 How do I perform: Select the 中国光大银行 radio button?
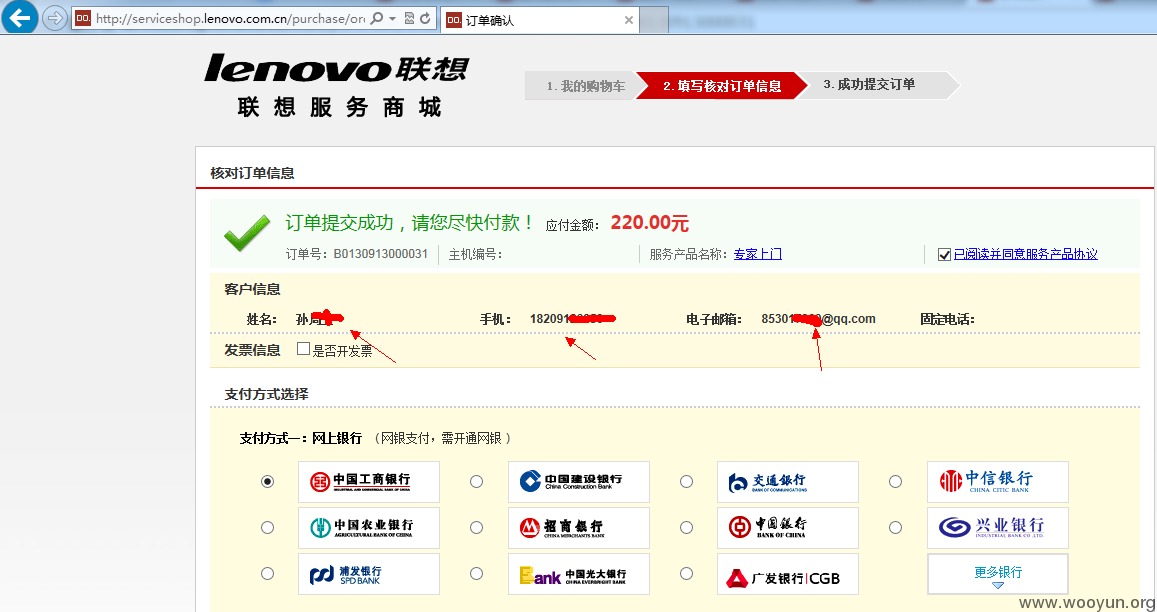477,574
